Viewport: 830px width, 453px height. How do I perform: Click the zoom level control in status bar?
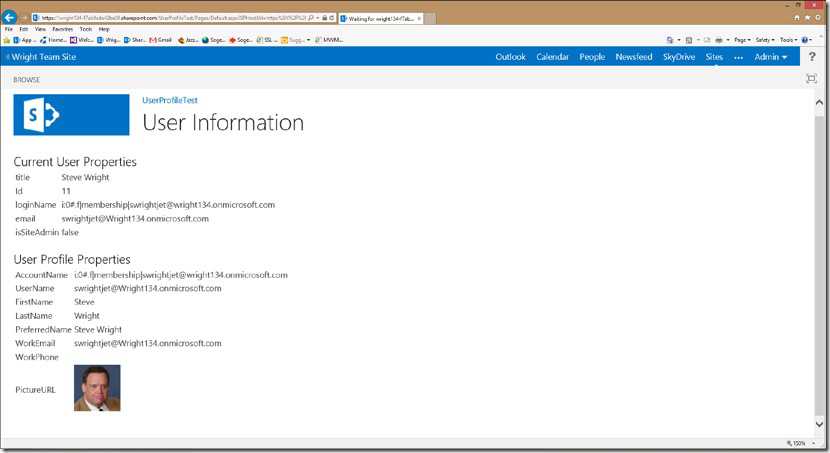pyautogui.click(x=800, y=443)
